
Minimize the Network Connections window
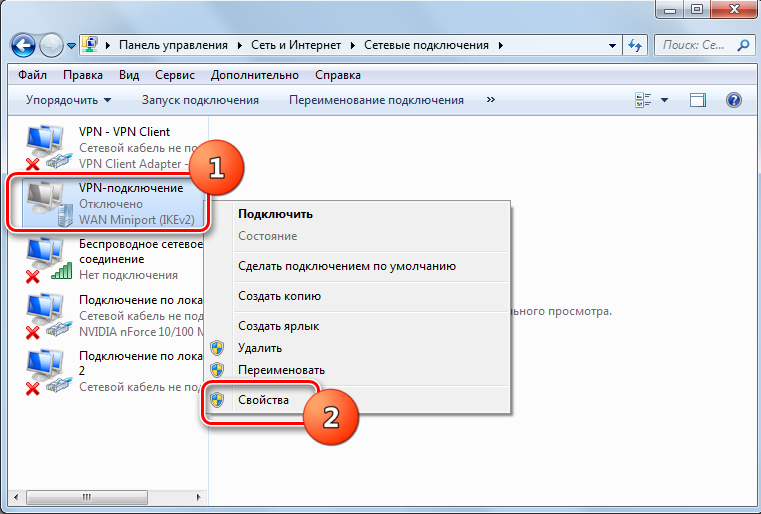[x=670, y=9]
